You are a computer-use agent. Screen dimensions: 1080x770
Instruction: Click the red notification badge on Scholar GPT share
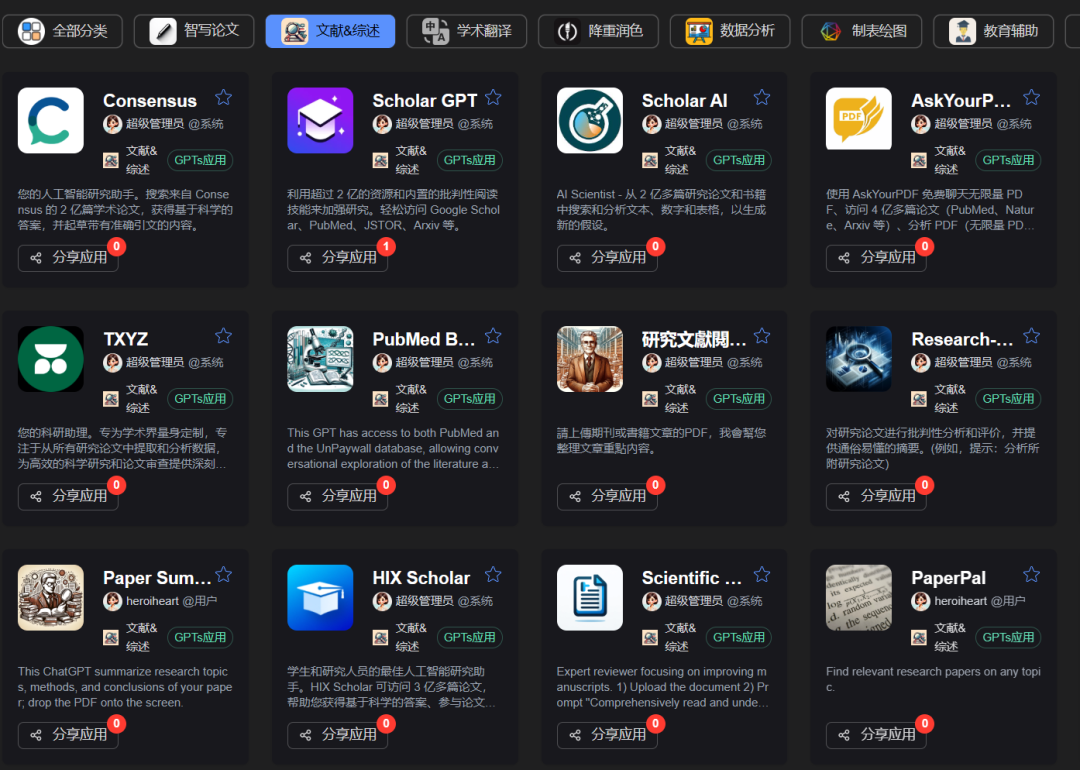pyautogui.click(x=386, y=247)
